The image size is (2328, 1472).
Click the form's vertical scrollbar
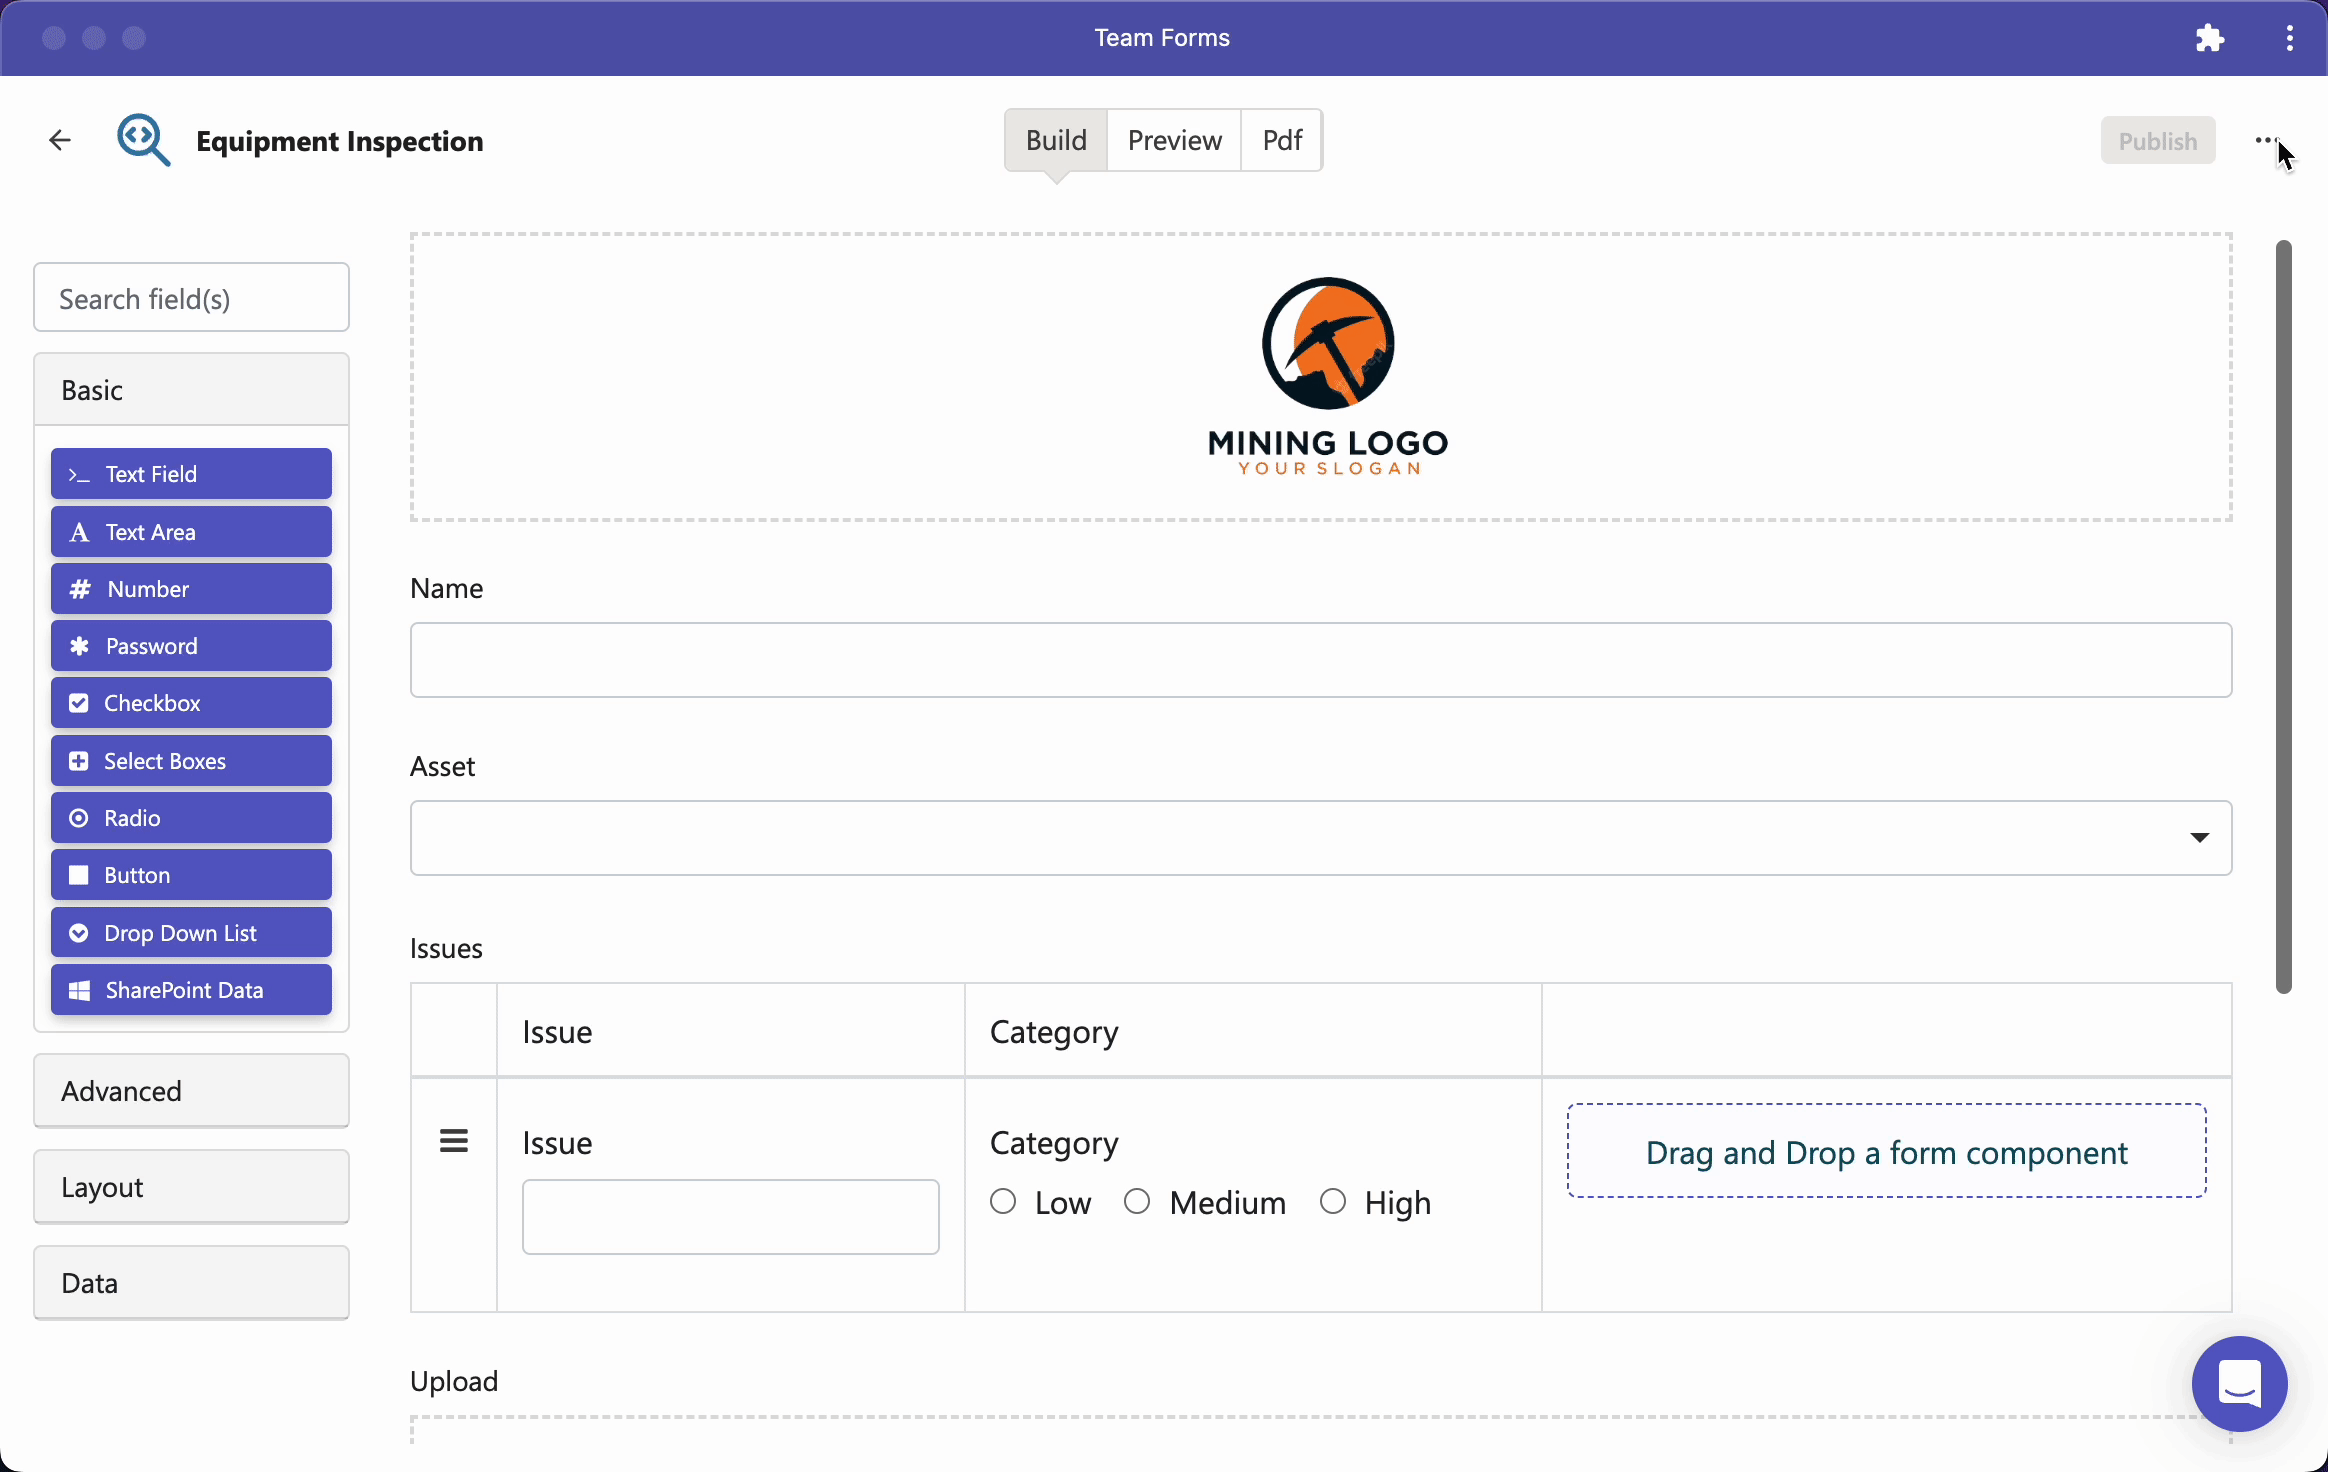pyautogui.click(x=2284, y=617)
